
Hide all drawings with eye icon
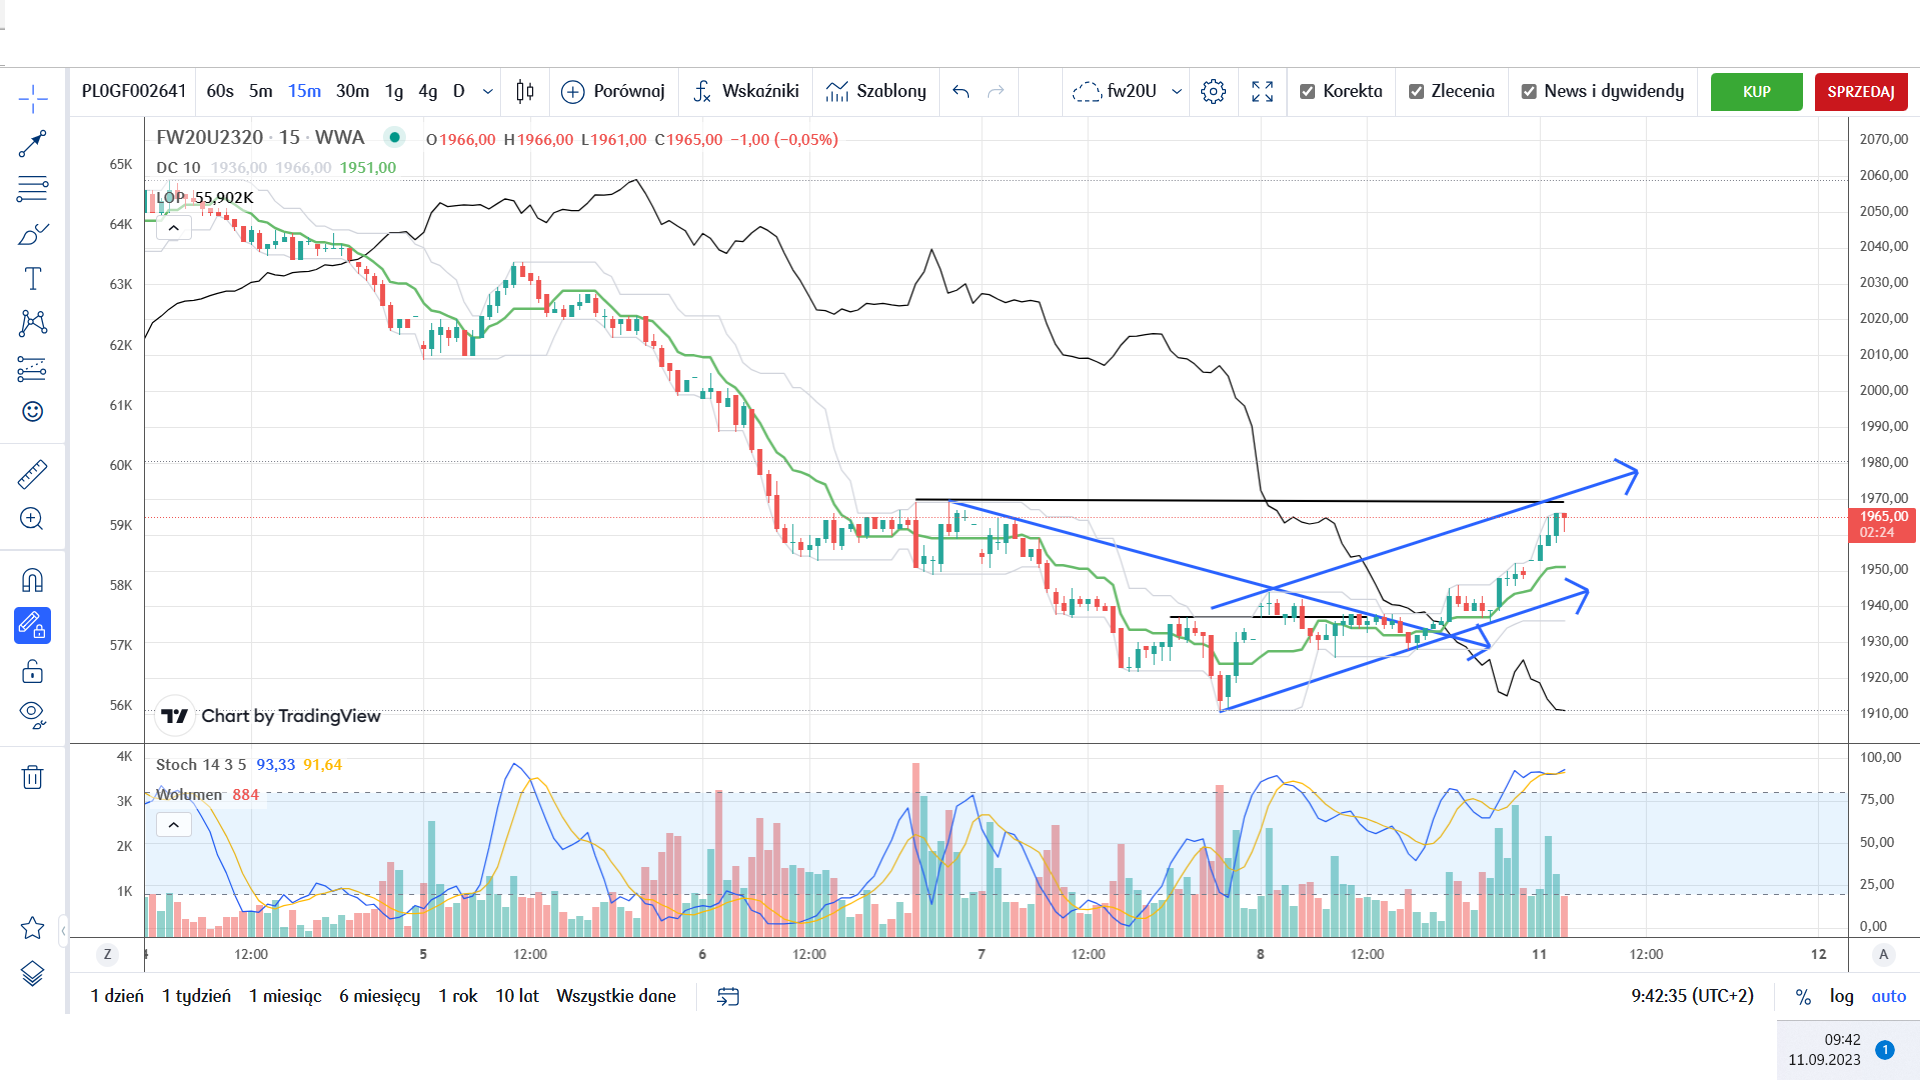click(33, 715)
